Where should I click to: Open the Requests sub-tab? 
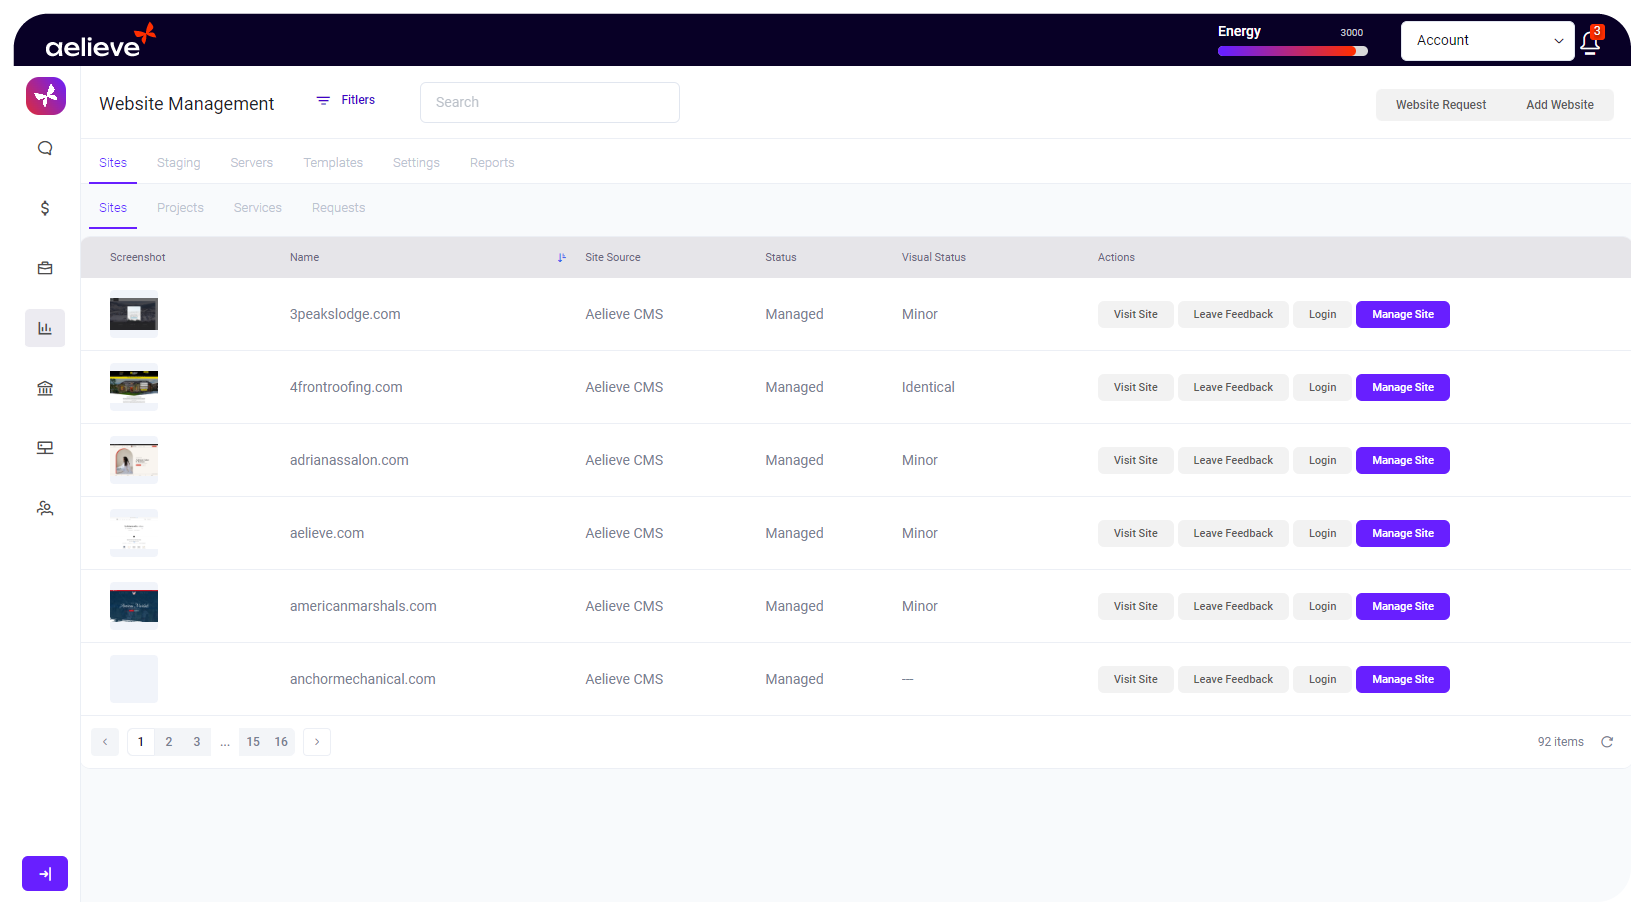pyautogui.click(x=339, y=208)
